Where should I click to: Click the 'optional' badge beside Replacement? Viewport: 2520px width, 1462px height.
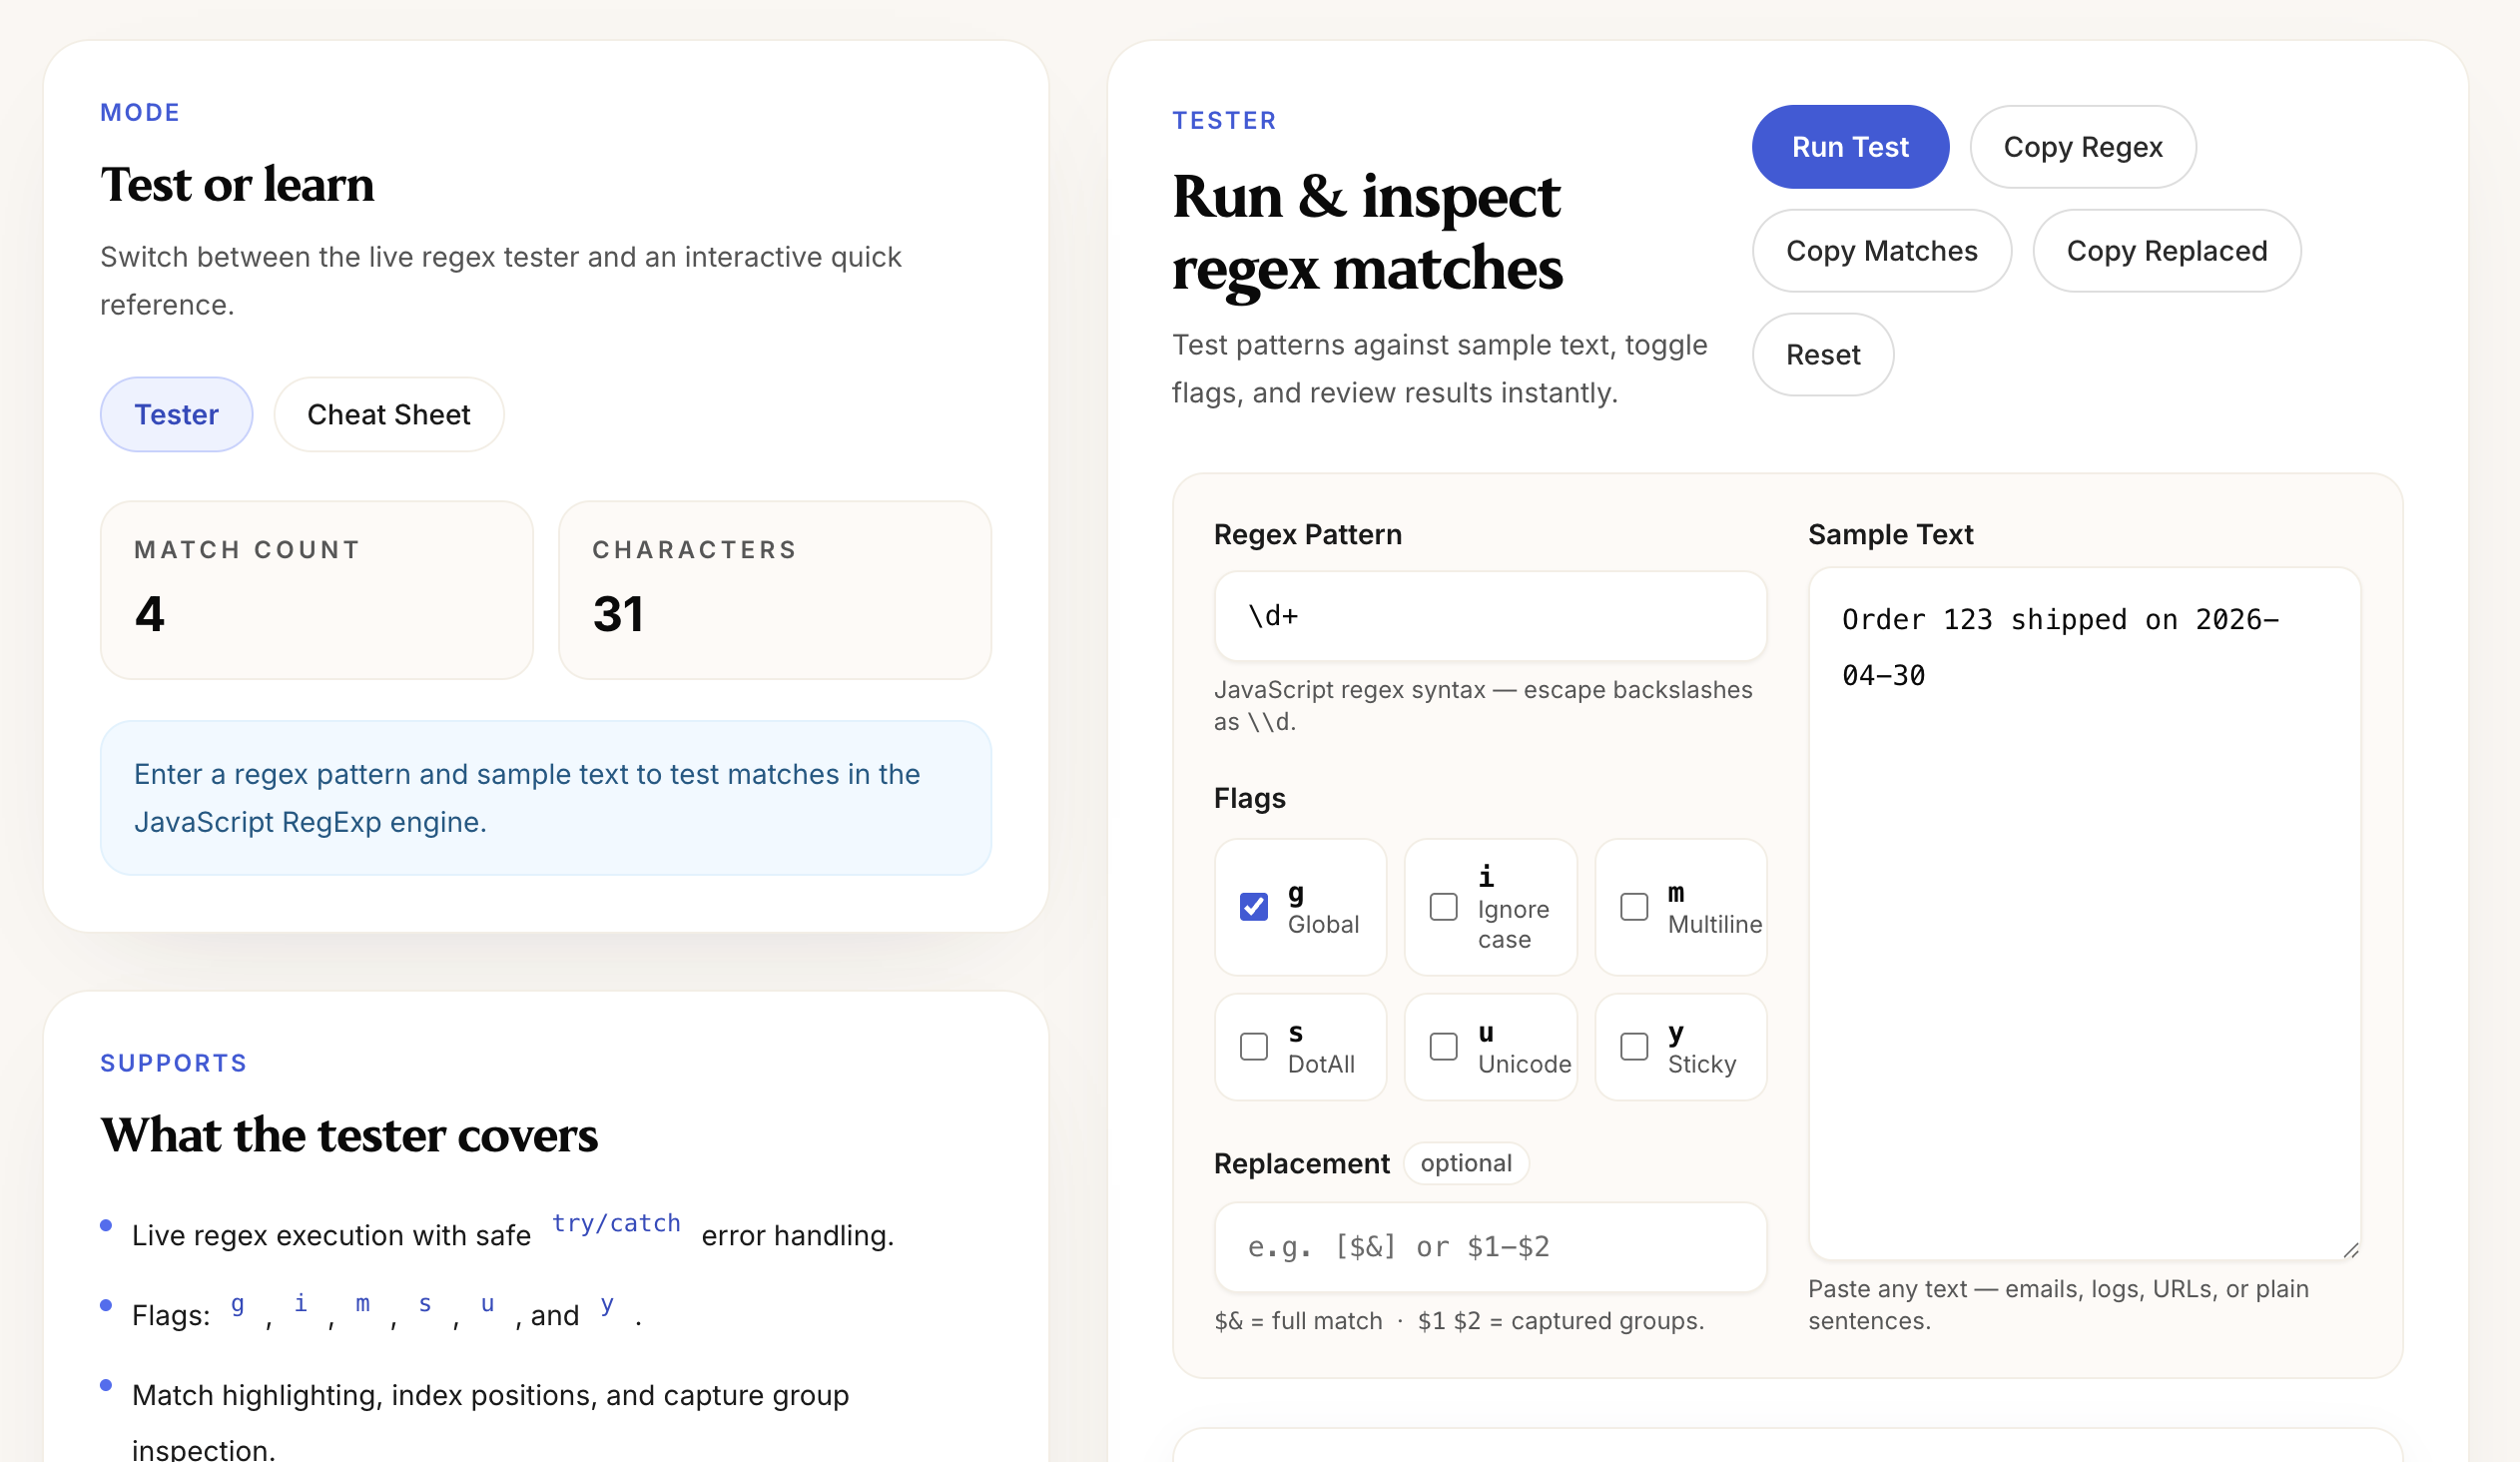coord(1466,1163)
